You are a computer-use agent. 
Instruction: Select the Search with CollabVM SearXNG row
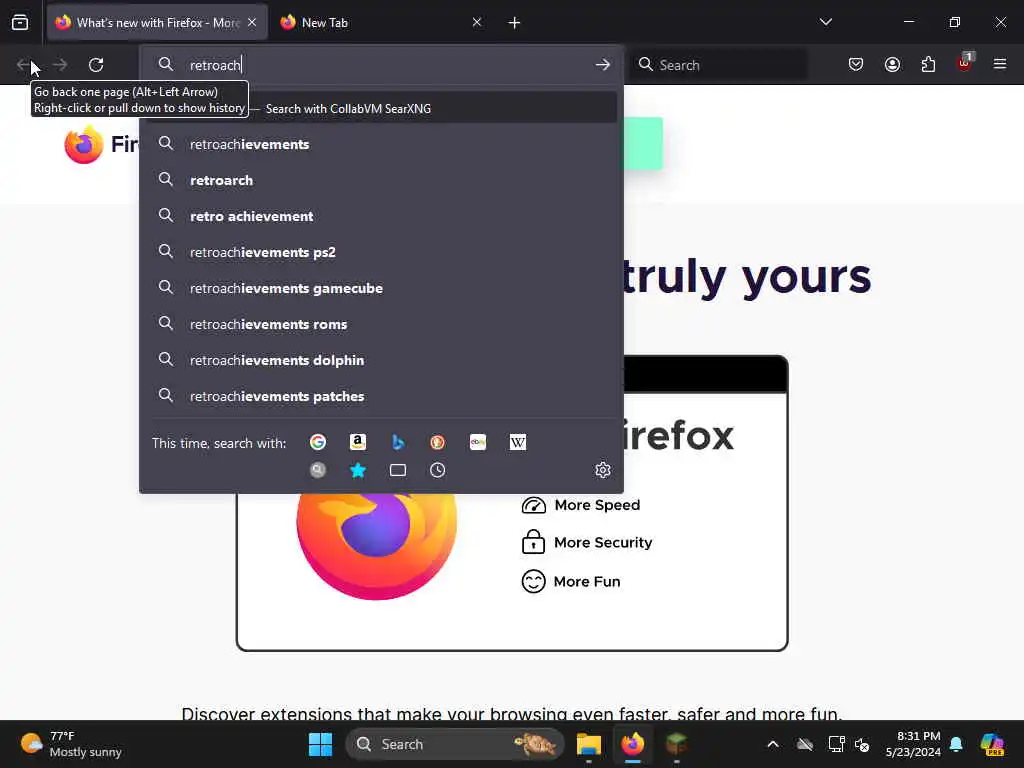coord(381,108)
